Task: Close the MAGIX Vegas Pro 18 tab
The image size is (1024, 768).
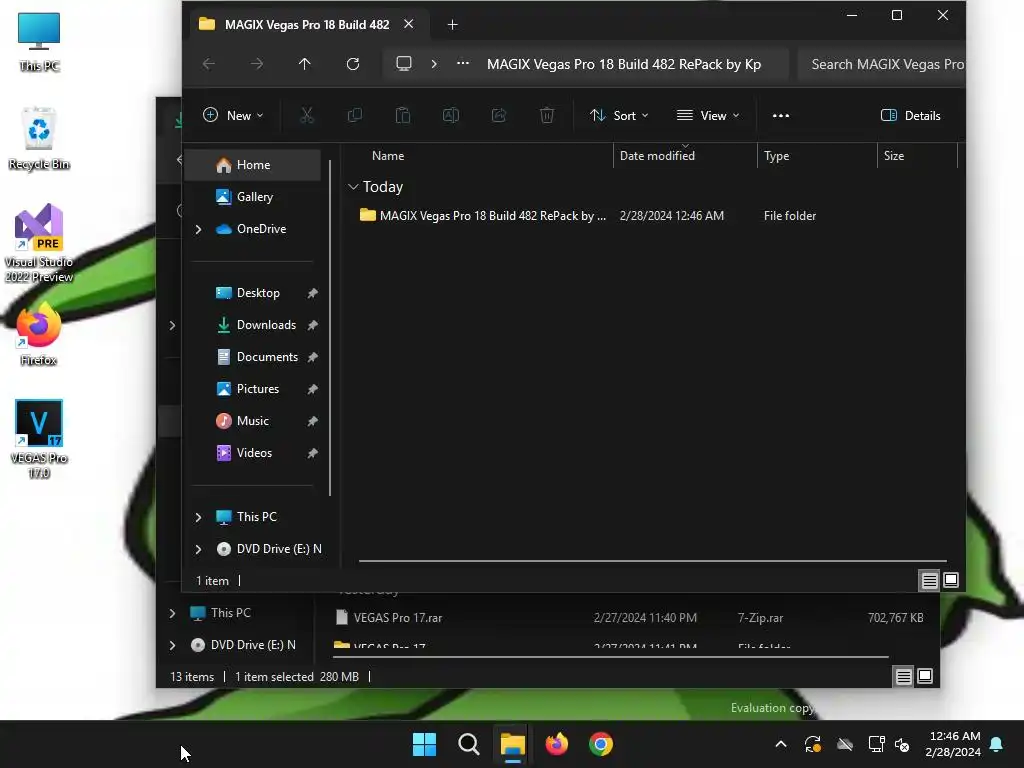Action: pos(408,24)
